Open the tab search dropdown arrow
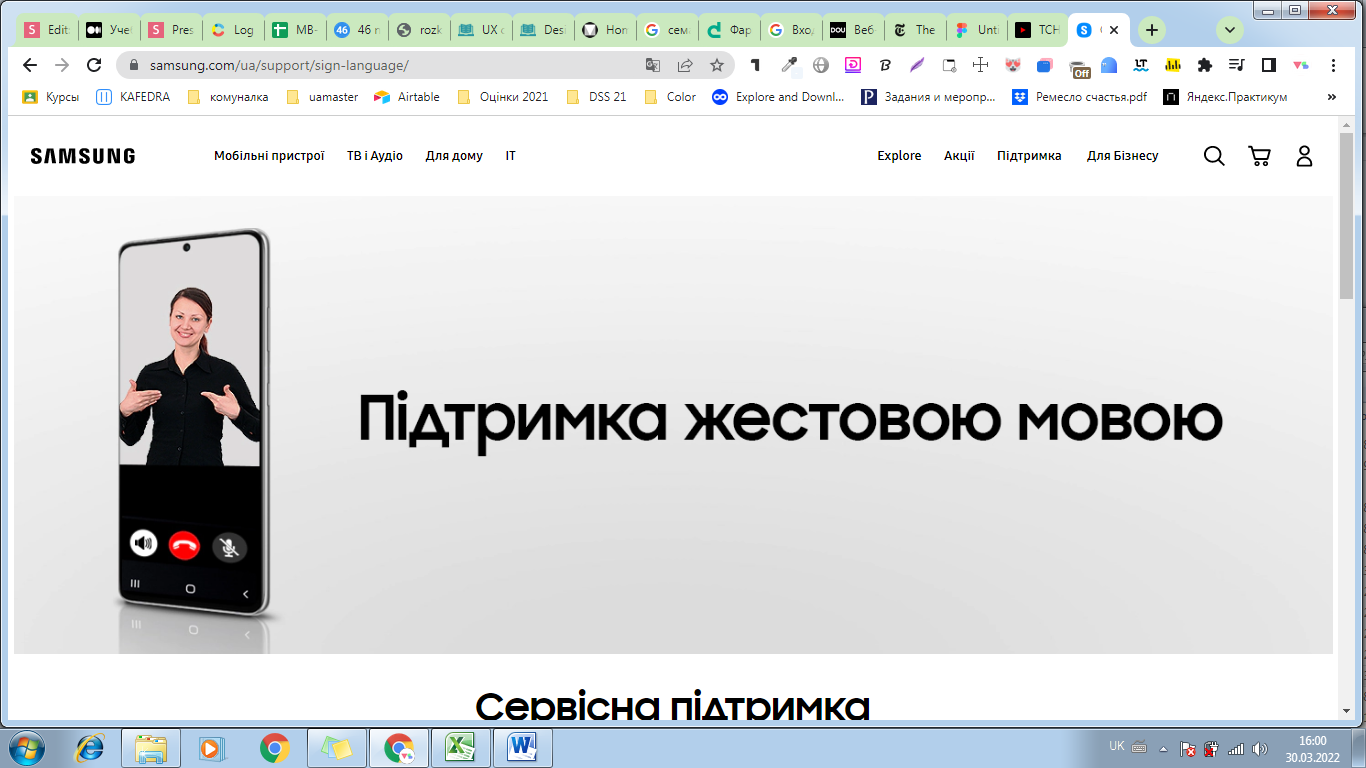 (x=1230, y=30)
